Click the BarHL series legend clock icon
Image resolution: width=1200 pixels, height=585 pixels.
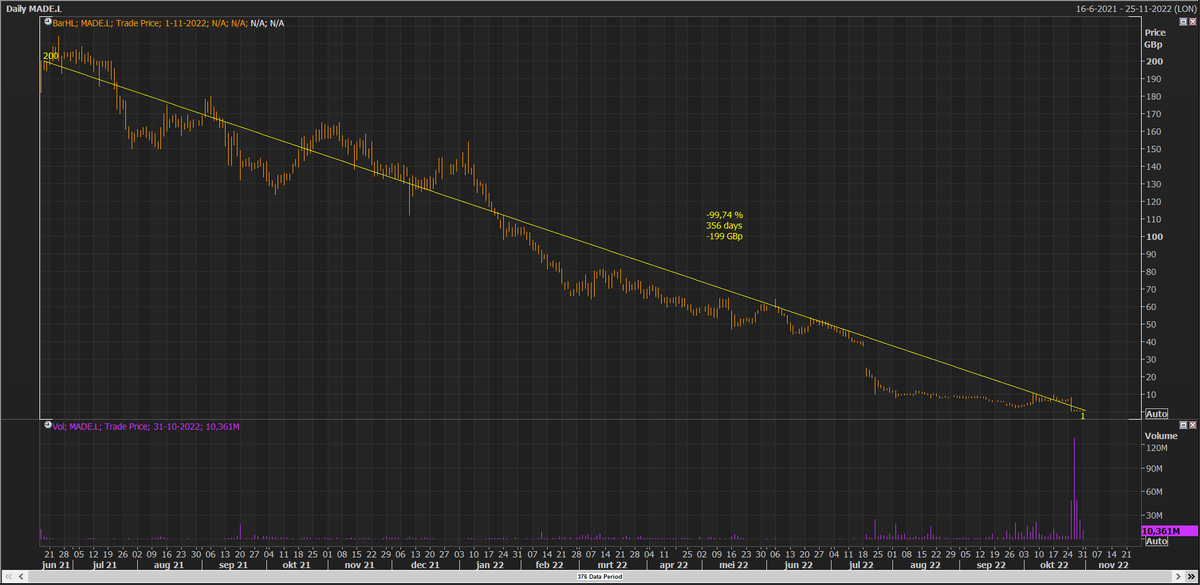pos(46,22)
